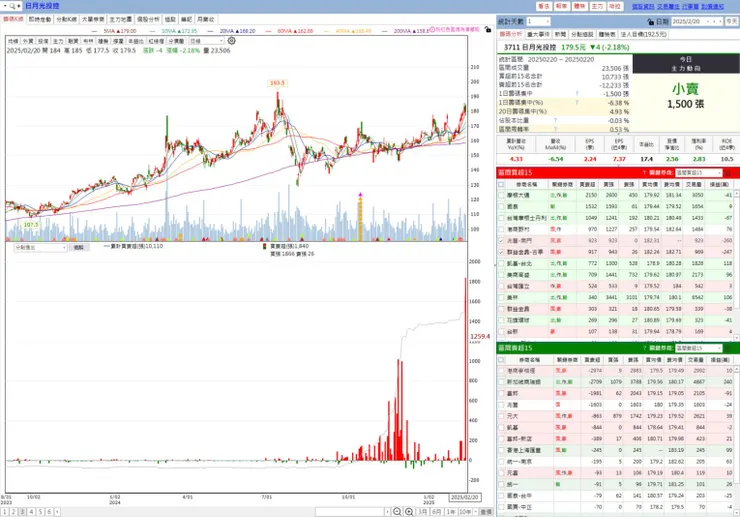Tick the checkbox for 台灣摩根士丹利
This screenshot has width=740, height=517.
point(501,218)
